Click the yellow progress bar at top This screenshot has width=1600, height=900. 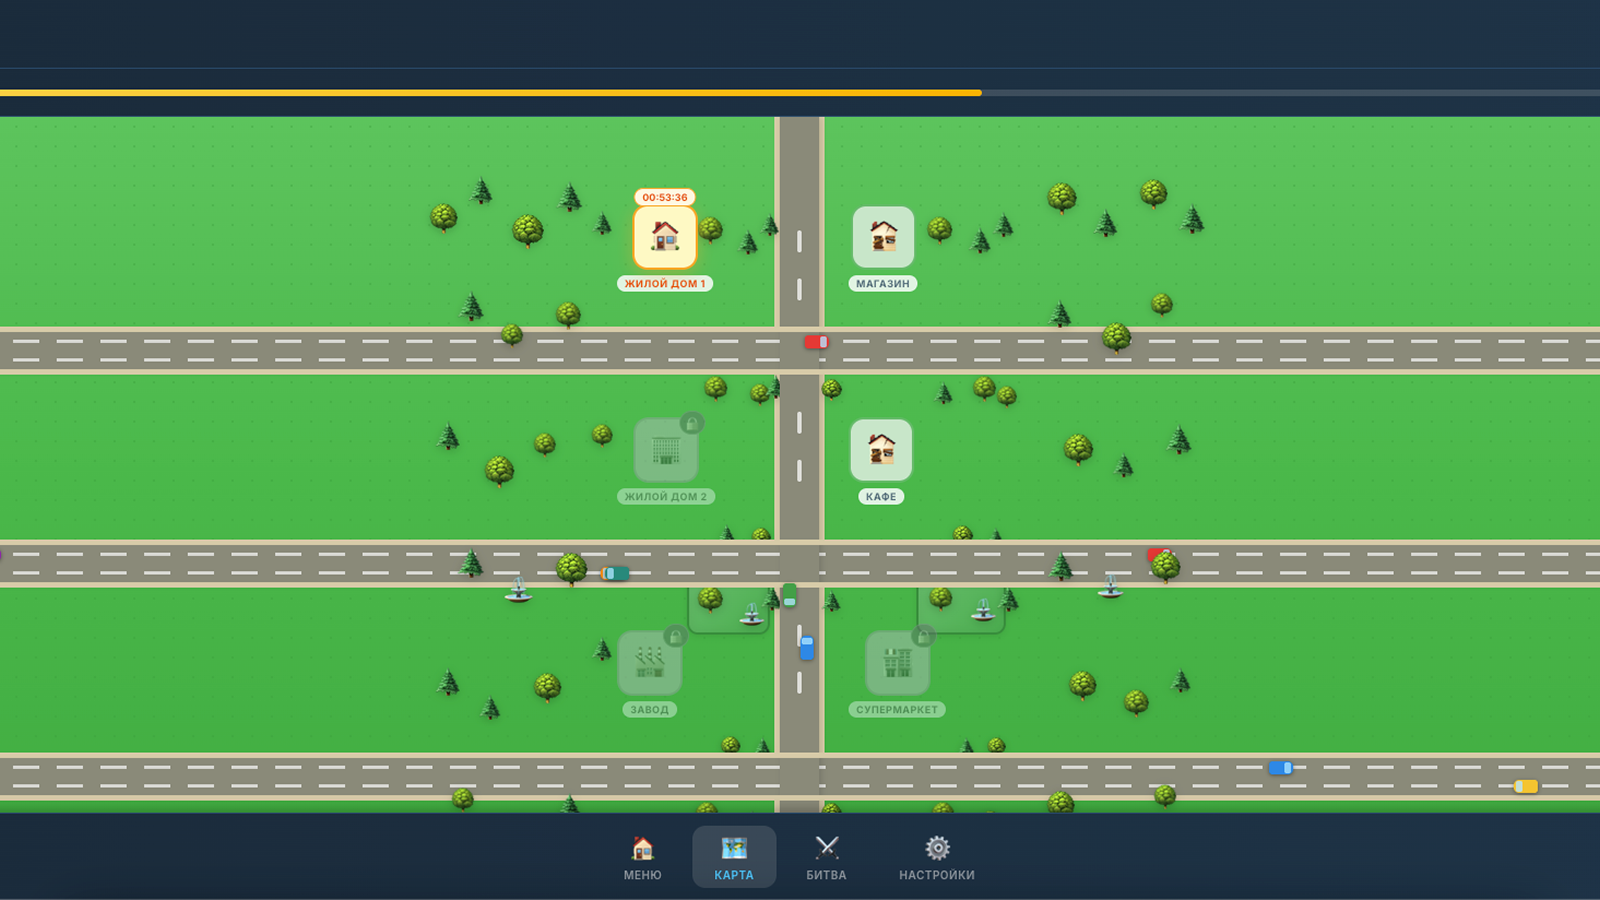click(x=490, y=92)
